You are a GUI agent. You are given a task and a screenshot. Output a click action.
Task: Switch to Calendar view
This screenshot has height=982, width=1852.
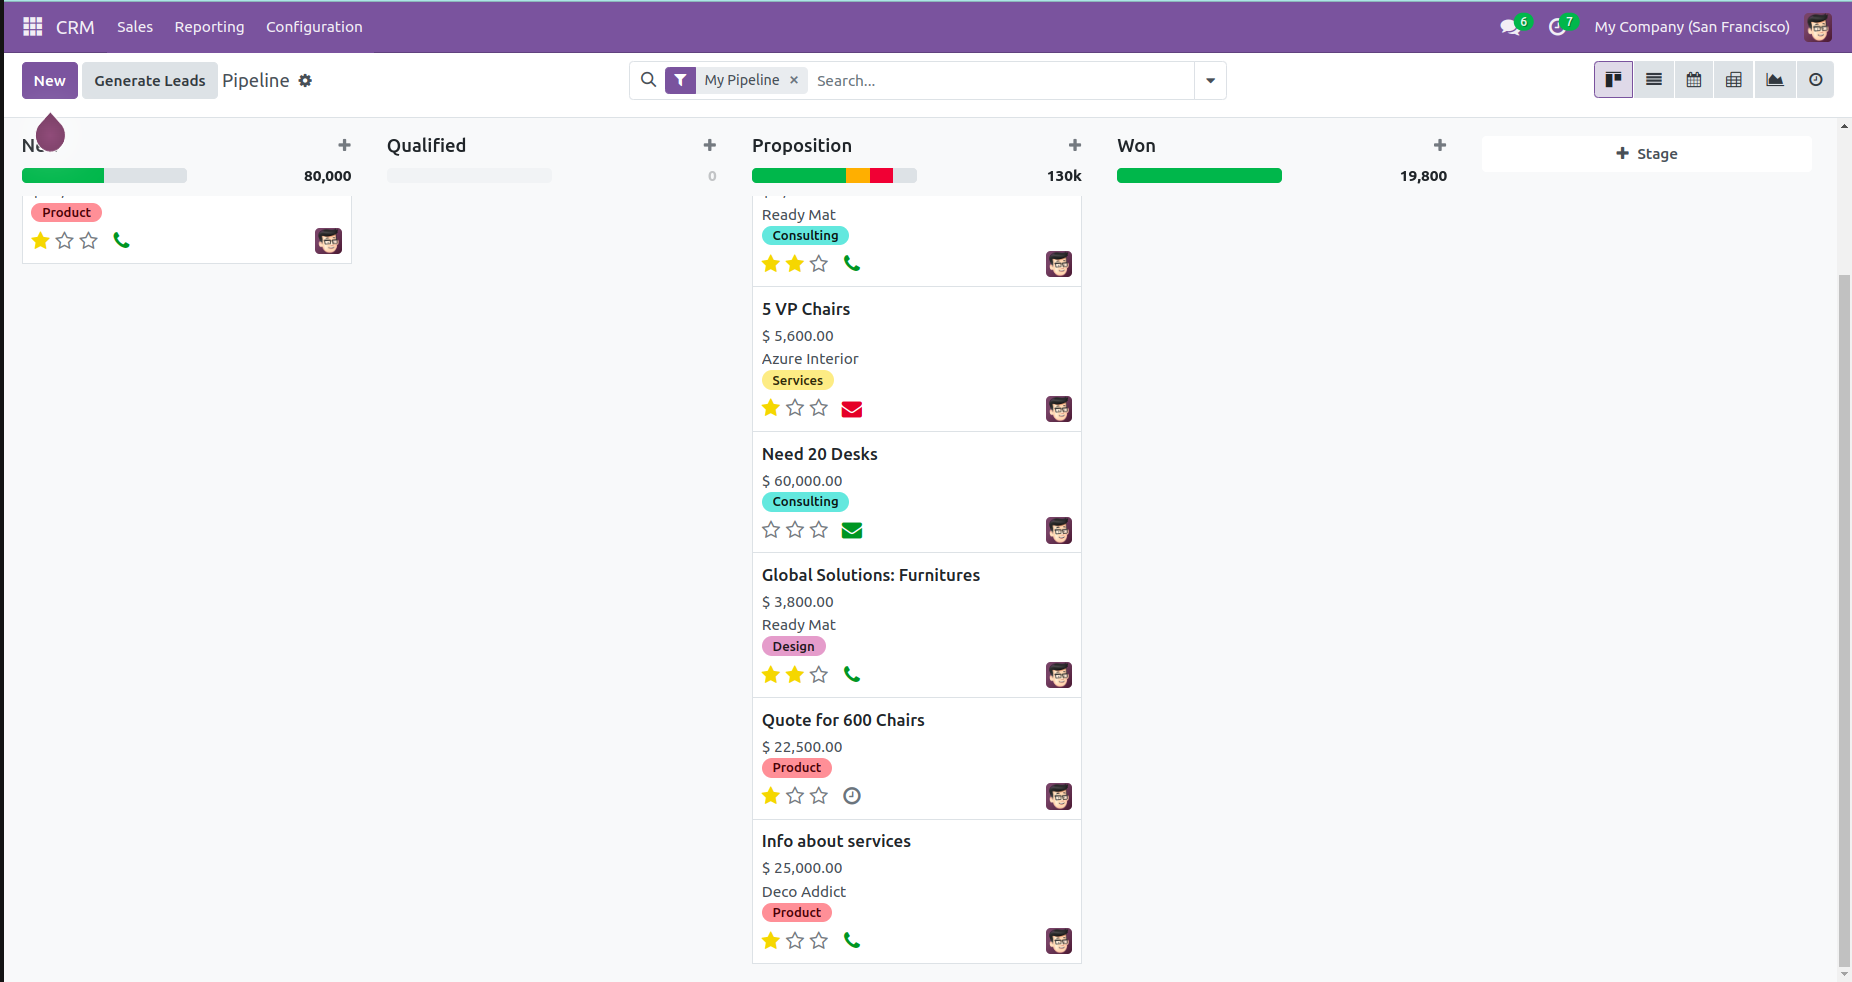point(1694,80)
